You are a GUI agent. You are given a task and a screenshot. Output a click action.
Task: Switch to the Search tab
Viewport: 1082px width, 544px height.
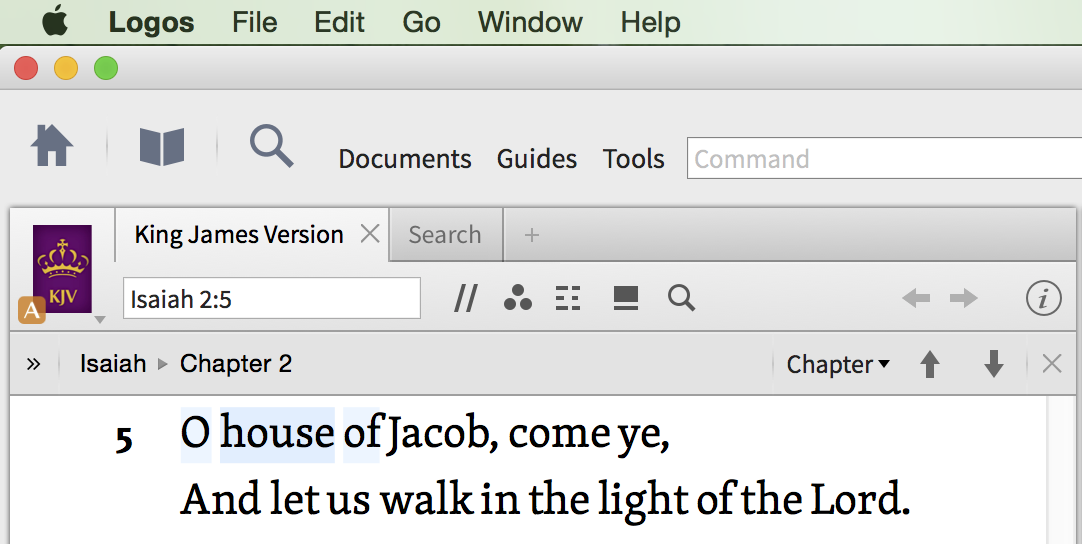pyautogui.click(x=445, y=235)
